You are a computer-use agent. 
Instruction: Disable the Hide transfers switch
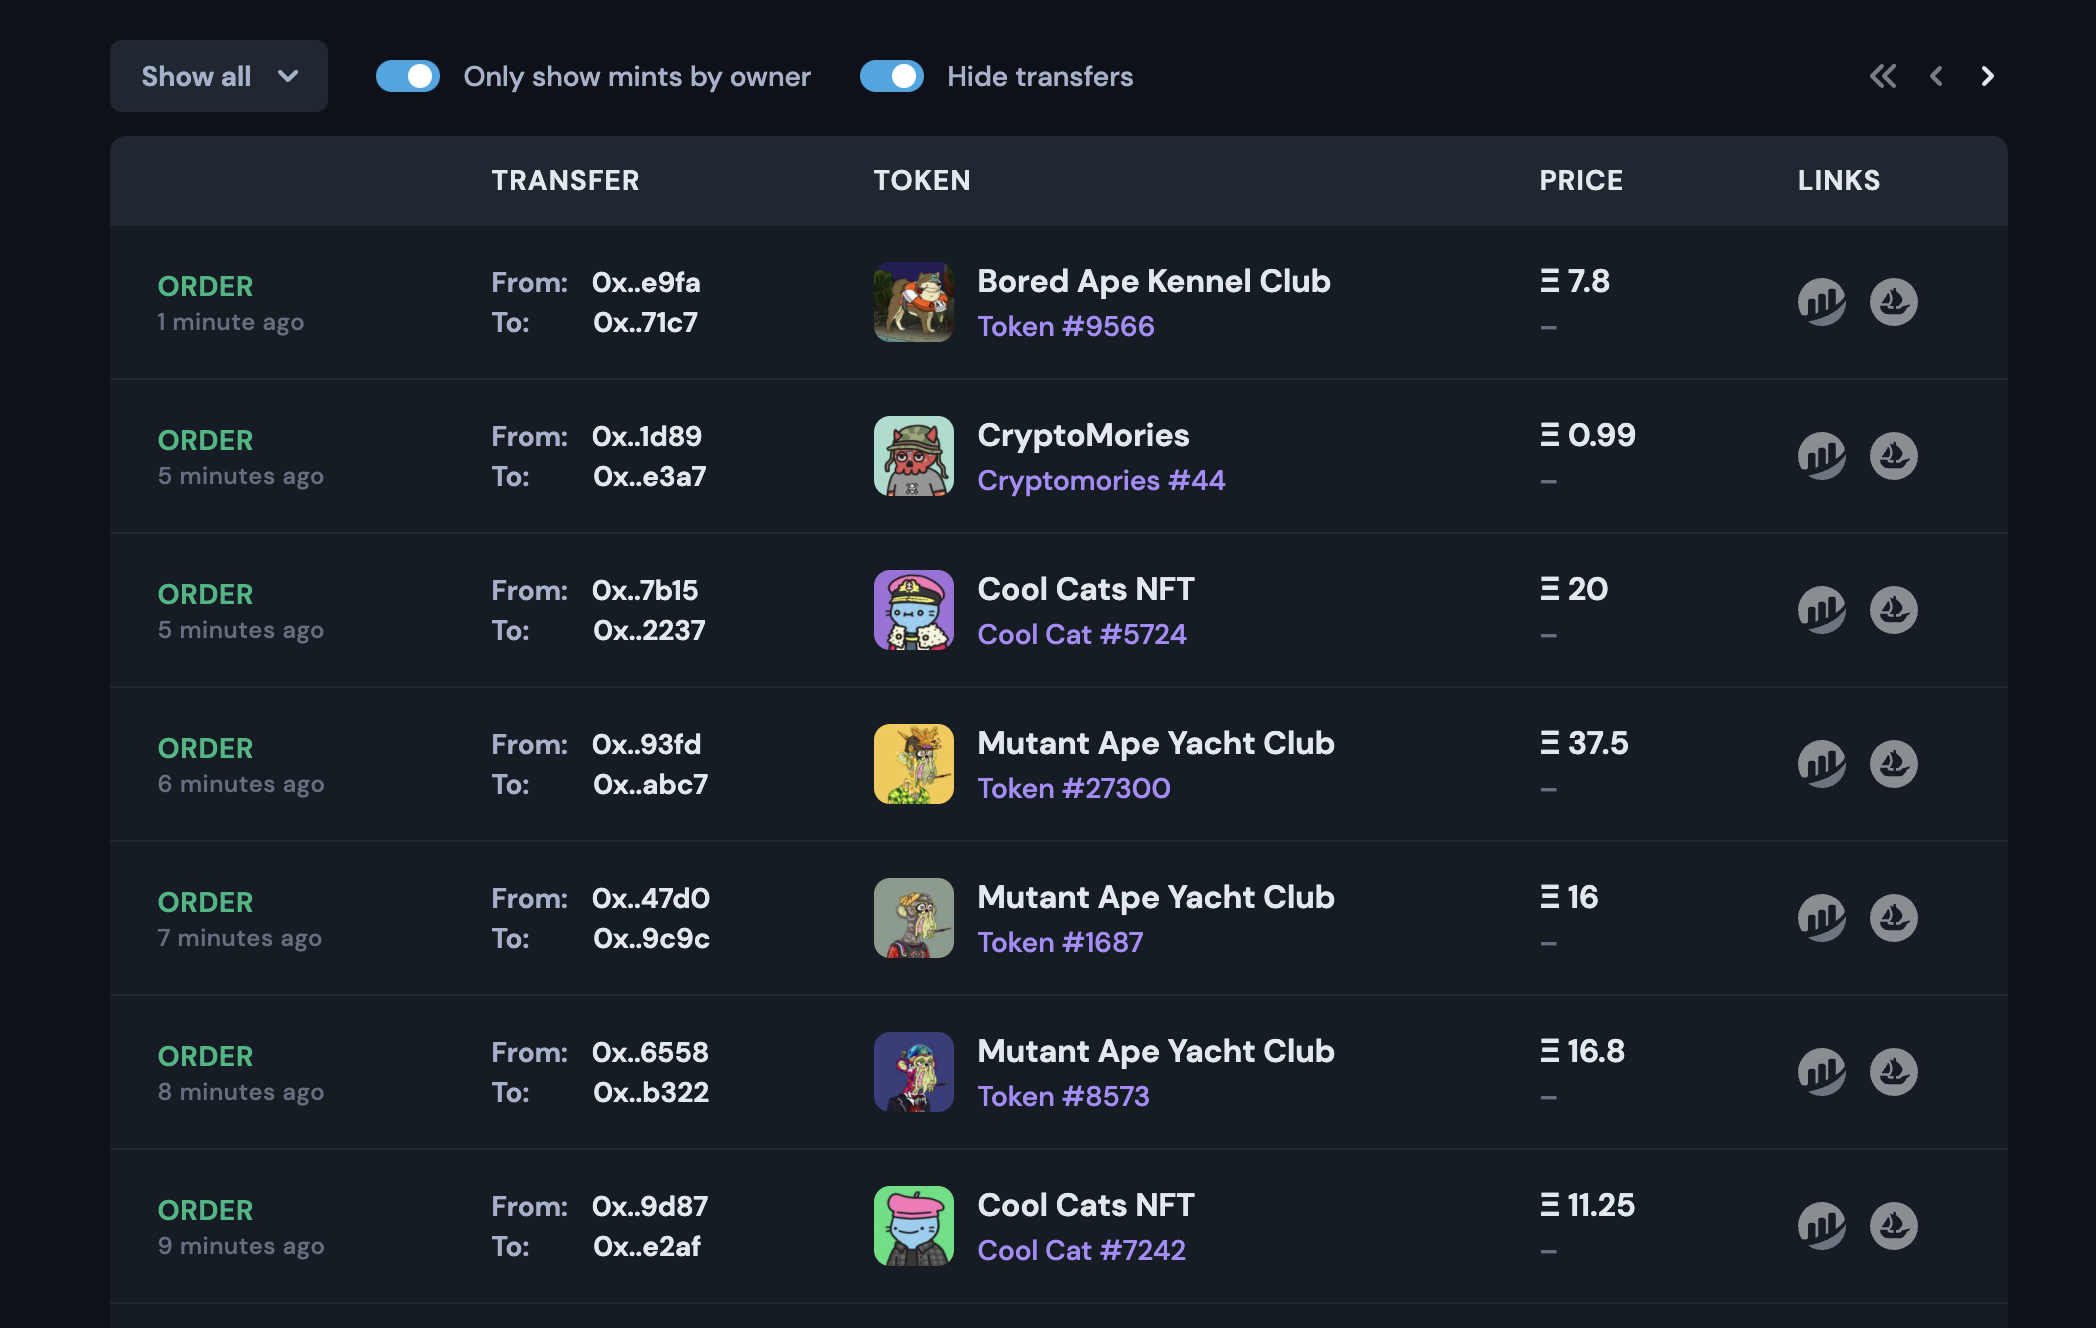coord(892,76)
